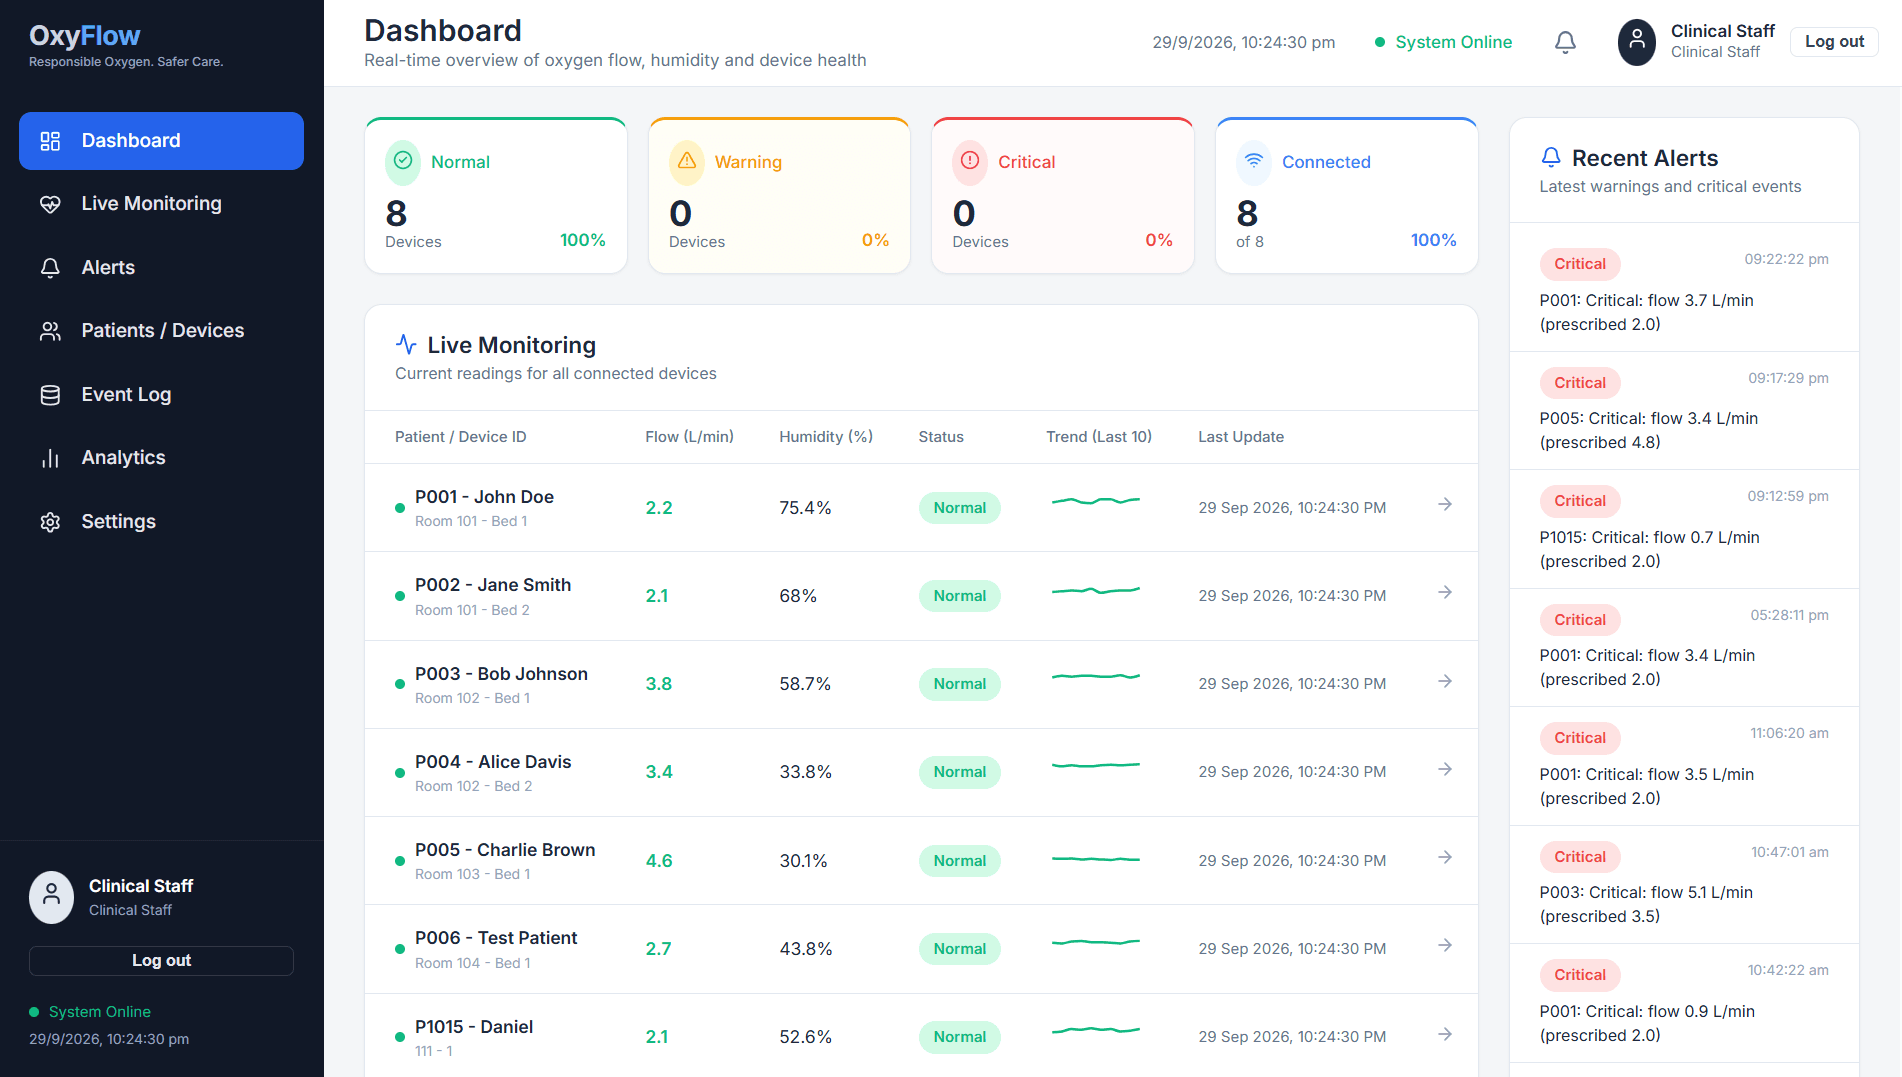Image resolution: width=1902 pixels, height=1077 pixels.
Task: Click the Live Monitoring panel pulse icon
Action: pyautogui.click(x=406, y=345)
